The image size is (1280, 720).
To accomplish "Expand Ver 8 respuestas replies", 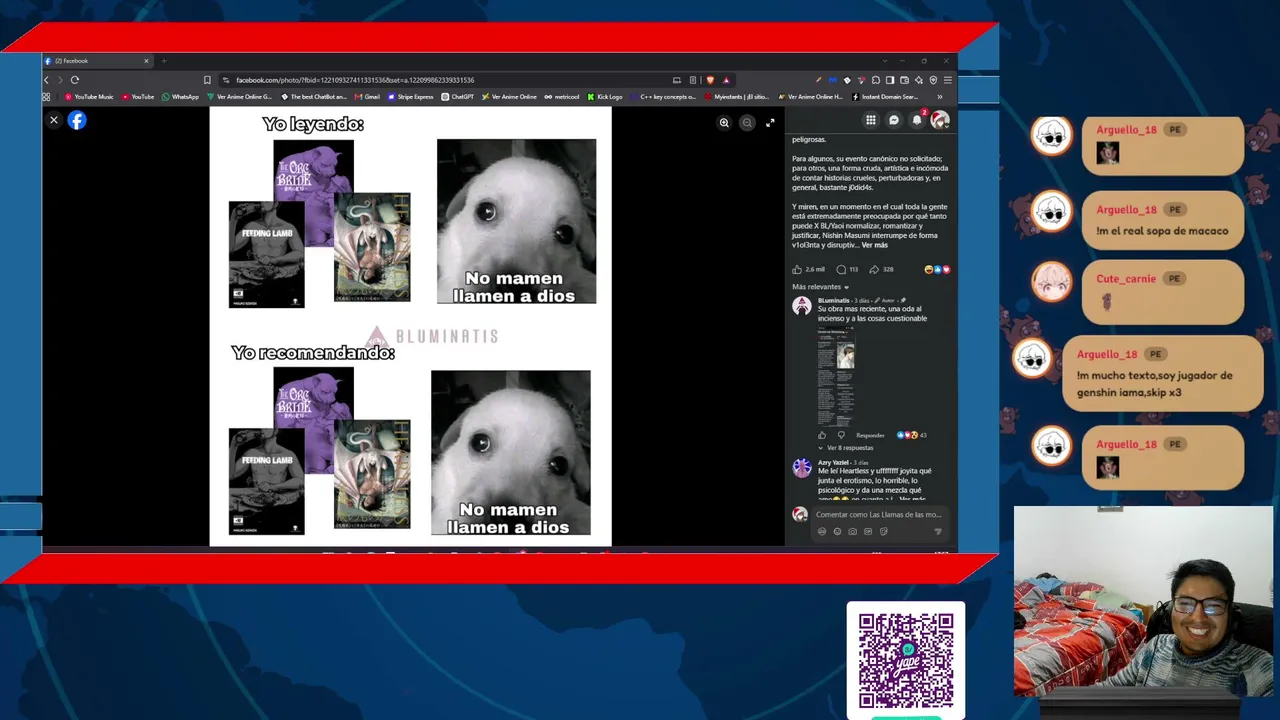I will [x=847, y=448].
